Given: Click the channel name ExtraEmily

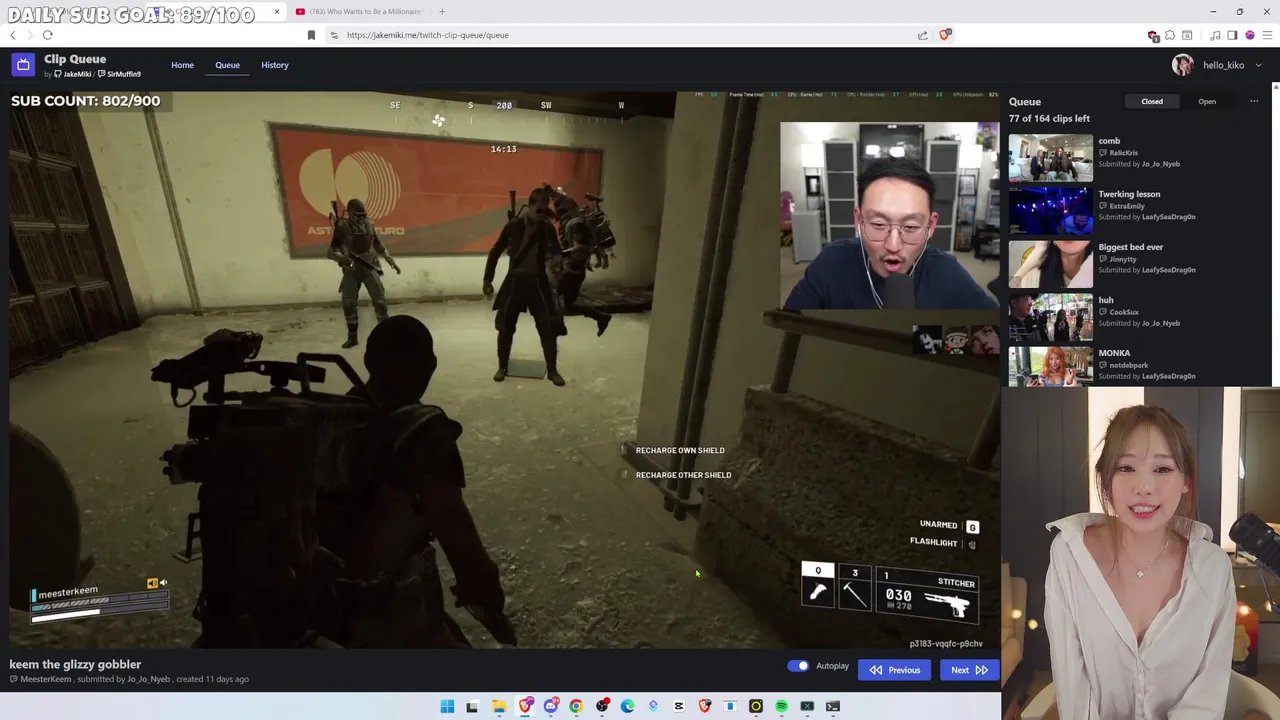Looking at the screenshot, I should [x=1126, y=206].
